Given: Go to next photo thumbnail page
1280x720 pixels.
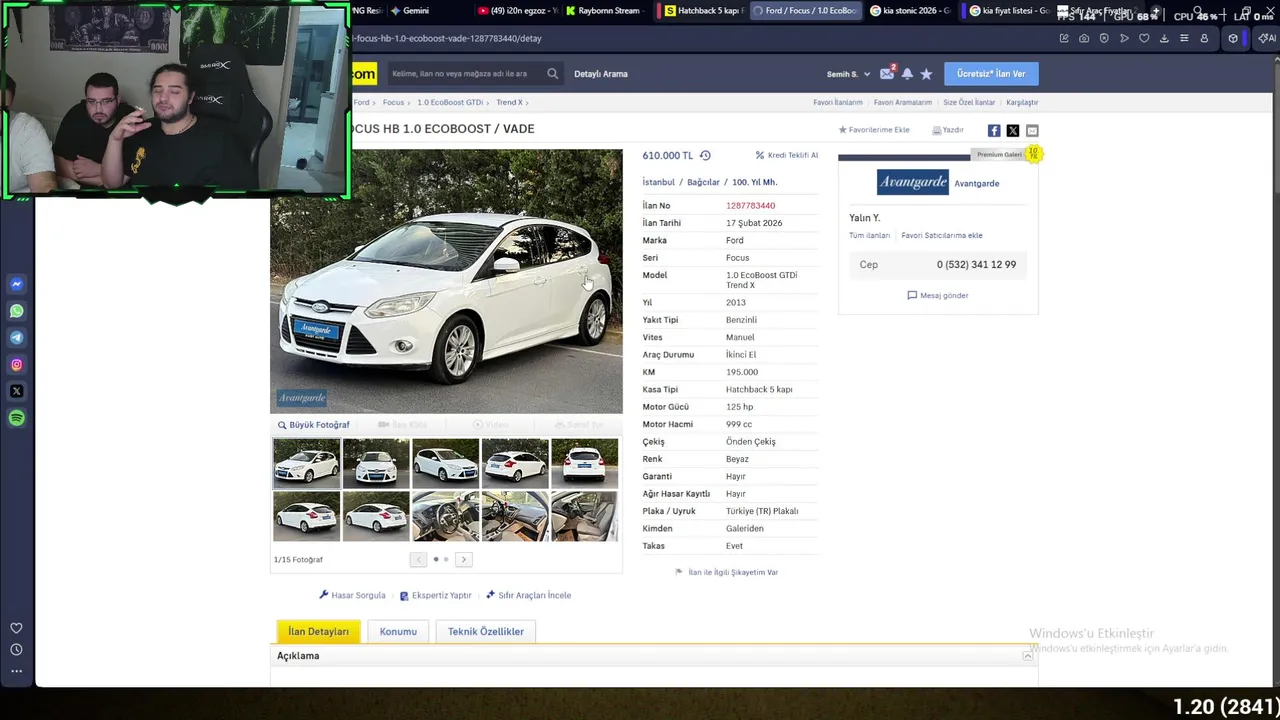Looking at the screenshot, I should (464, 560).
